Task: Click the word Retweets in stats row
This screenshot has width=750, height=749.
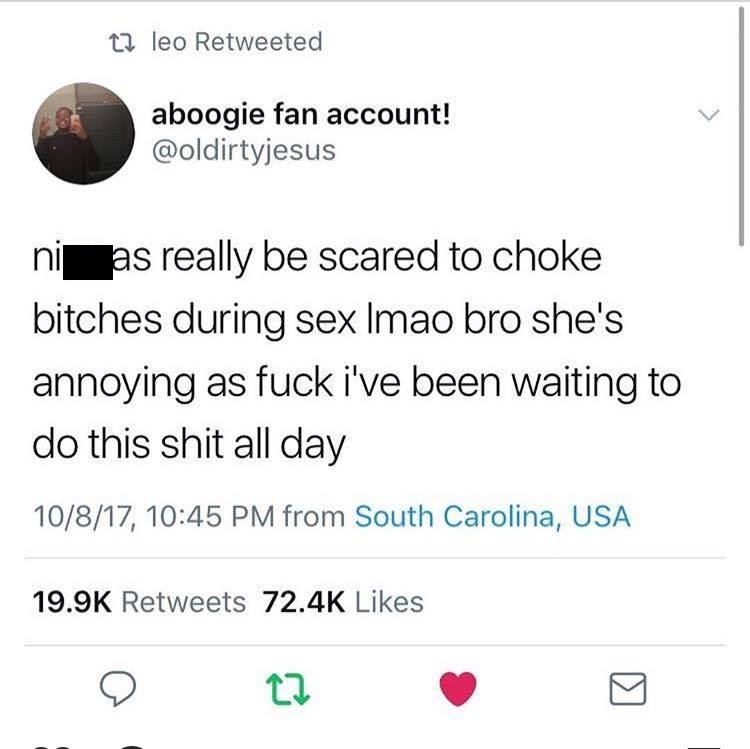Action: tap(184, 602)
